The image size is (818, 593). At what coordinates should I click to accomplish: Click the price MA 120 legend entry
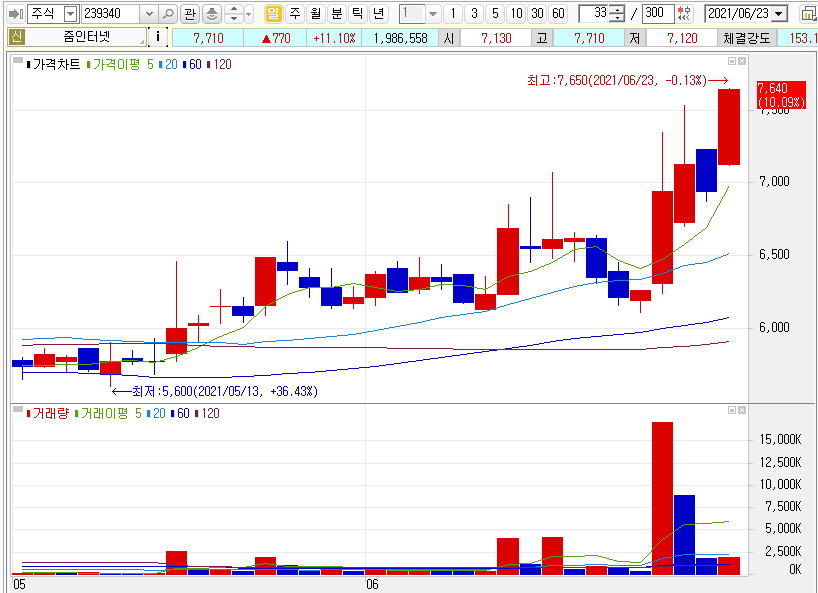219,65
